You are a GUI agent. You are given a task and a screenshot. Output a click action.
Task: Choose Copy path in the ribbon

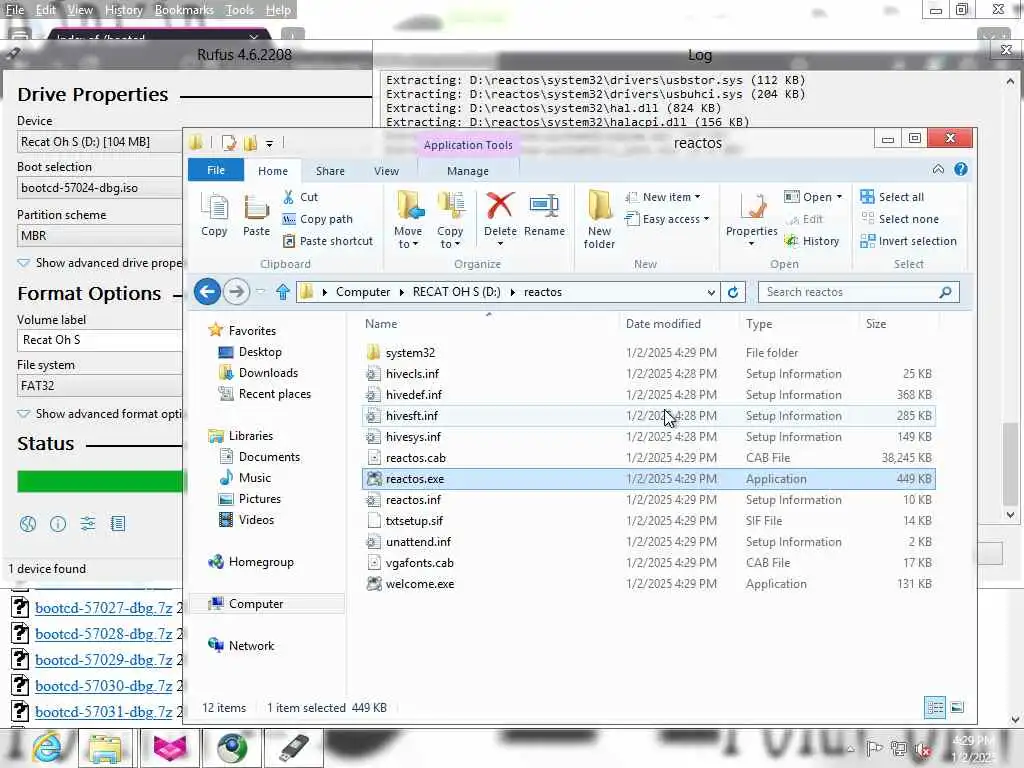tap(317, 219)
